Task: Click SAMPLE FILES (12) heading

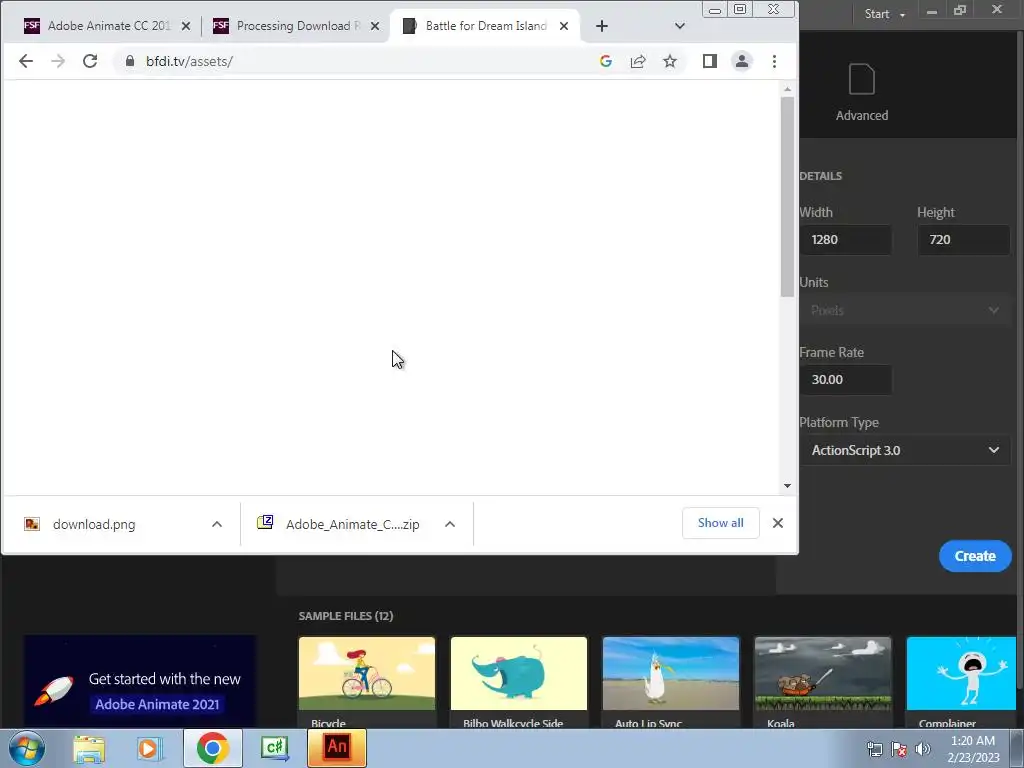Action: coord(345,616)
